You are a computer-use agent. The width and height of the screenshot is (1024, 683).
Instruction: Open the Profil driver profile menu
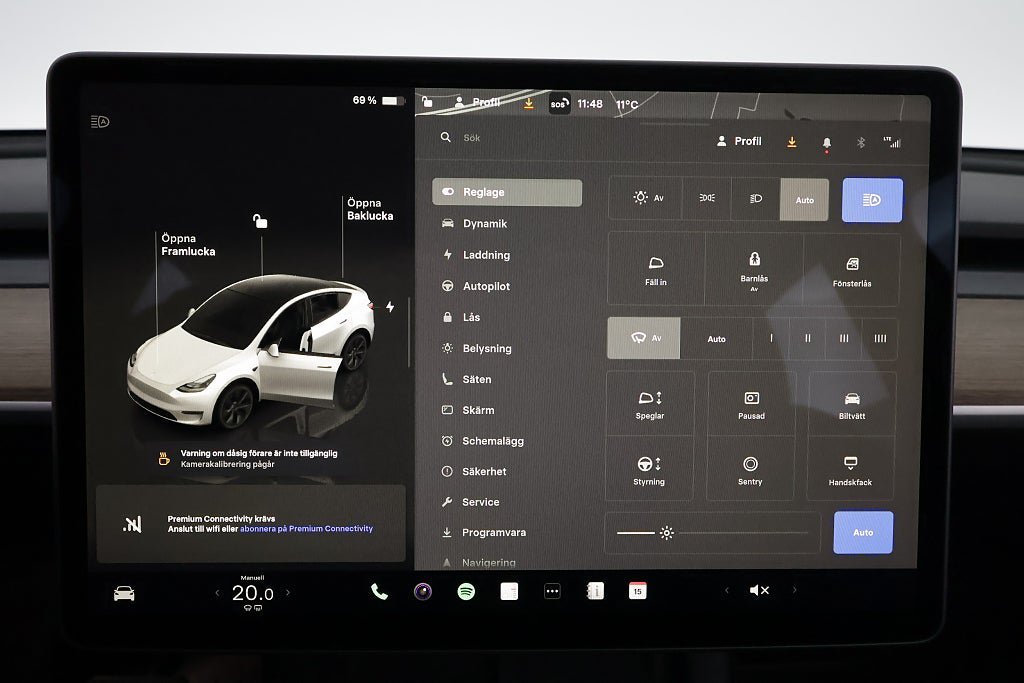tap(739, 142)
